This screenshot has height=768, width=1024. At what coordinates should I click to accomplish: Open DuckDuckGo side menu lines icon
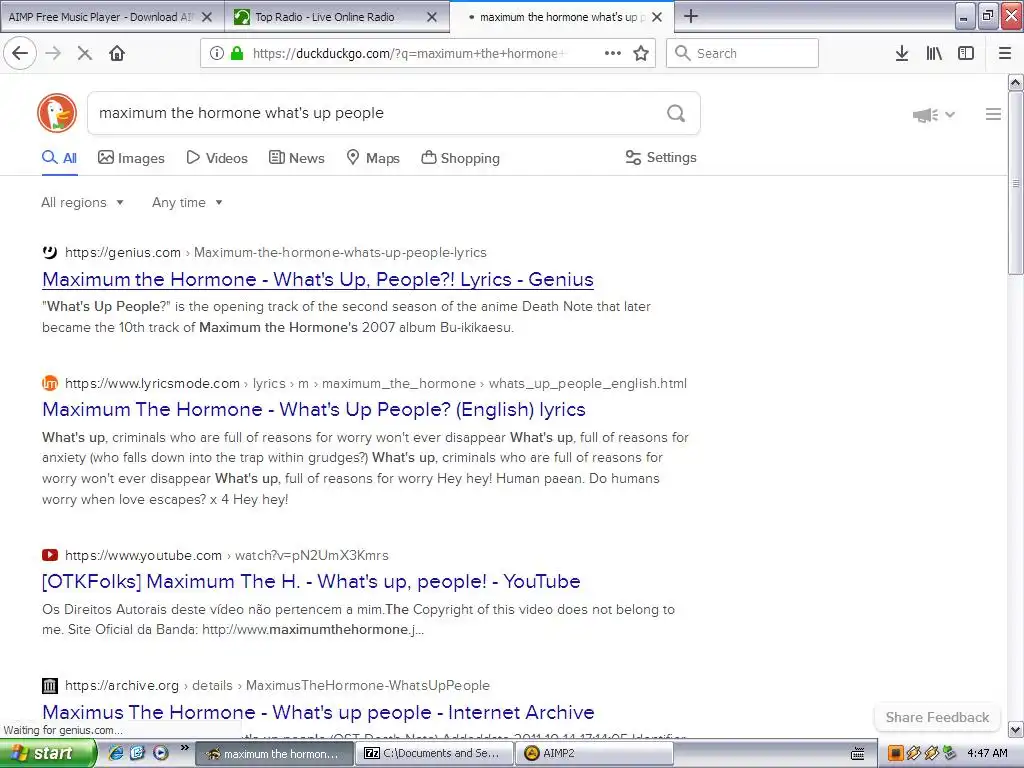click(x=993, y=114)
